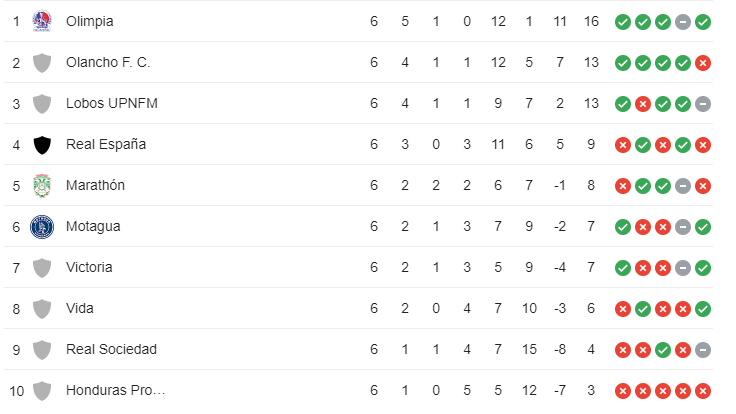Click Olimpia's 16 points value

(x=591, y=21)
